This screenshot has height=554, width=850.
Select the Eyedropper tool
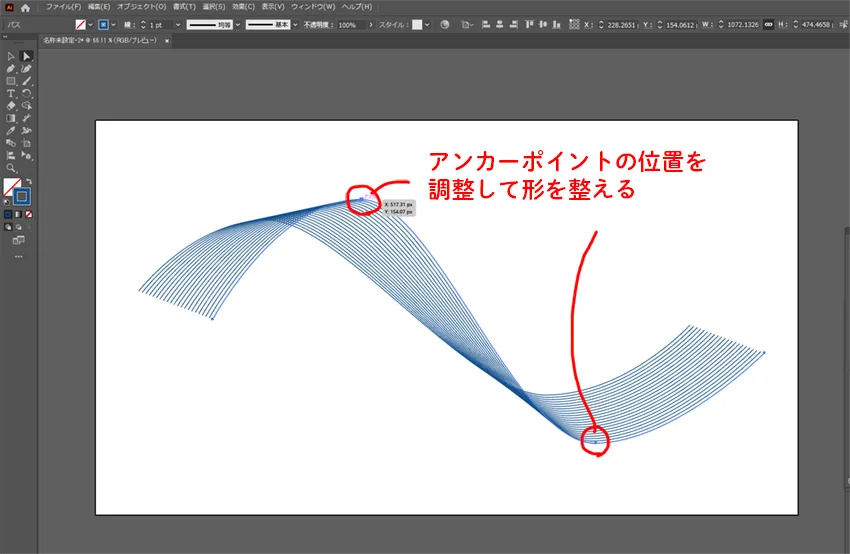click(11, 130)
